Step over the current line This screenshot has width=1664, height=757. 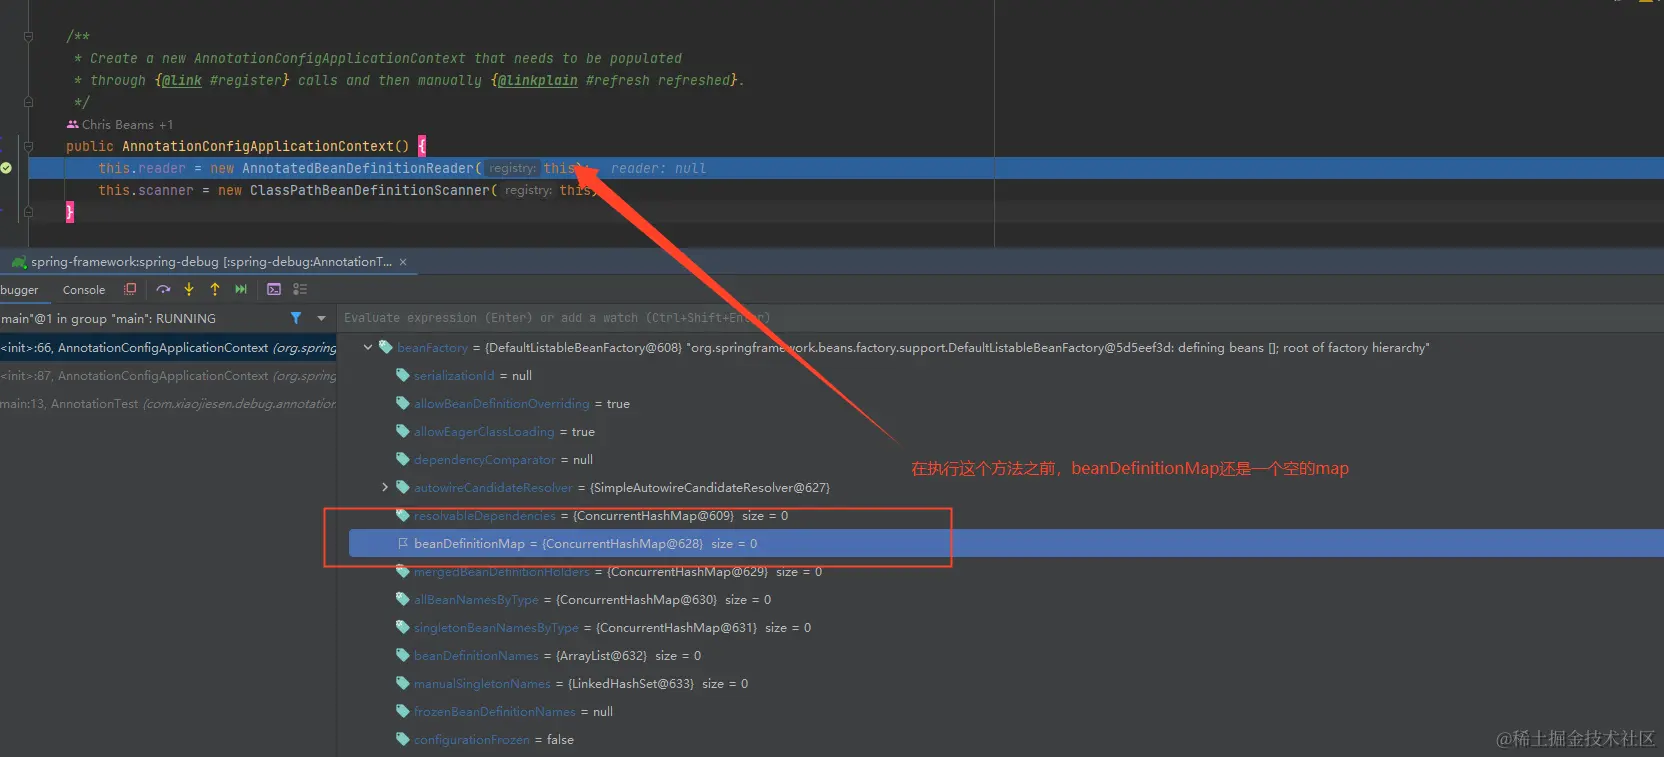tap(163, 289)
